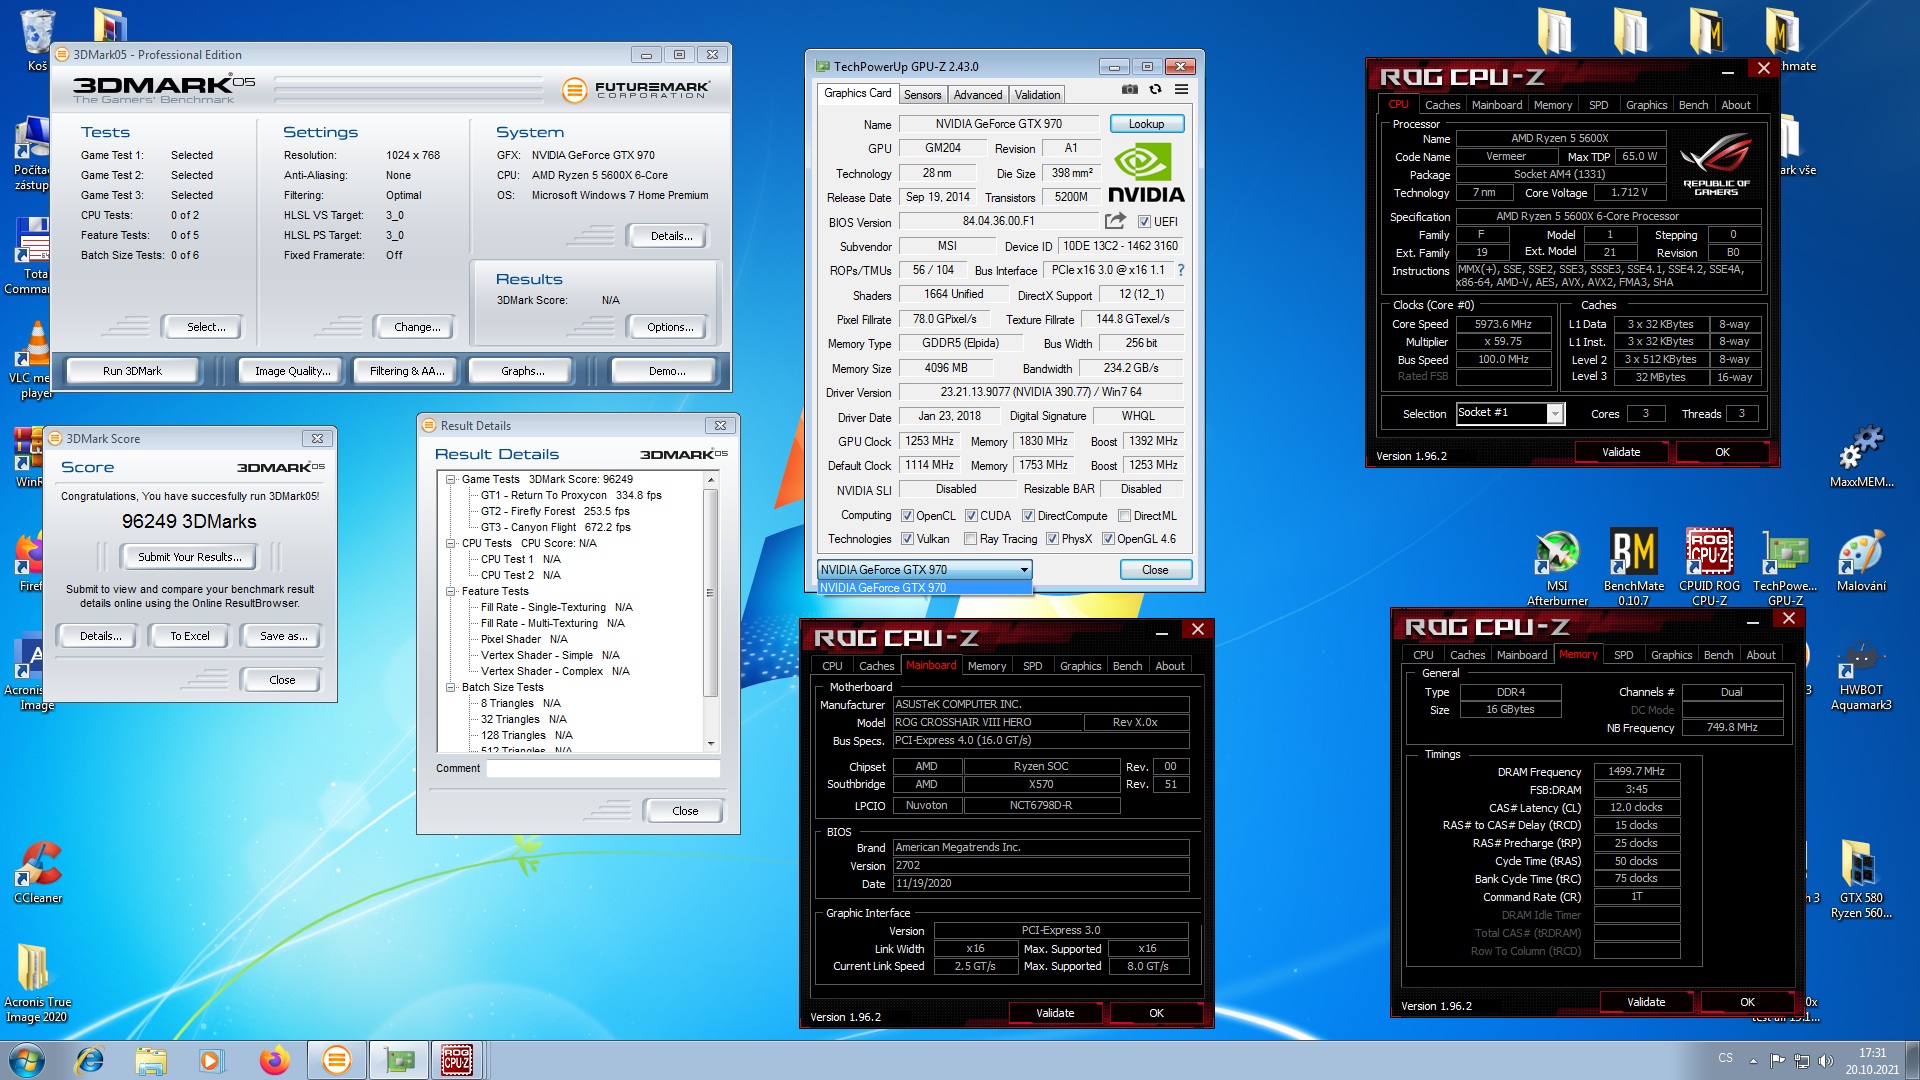Collapse the CPU Tests tree node
Viewport: 1920px width, 1080px height.
pos(451,543)
